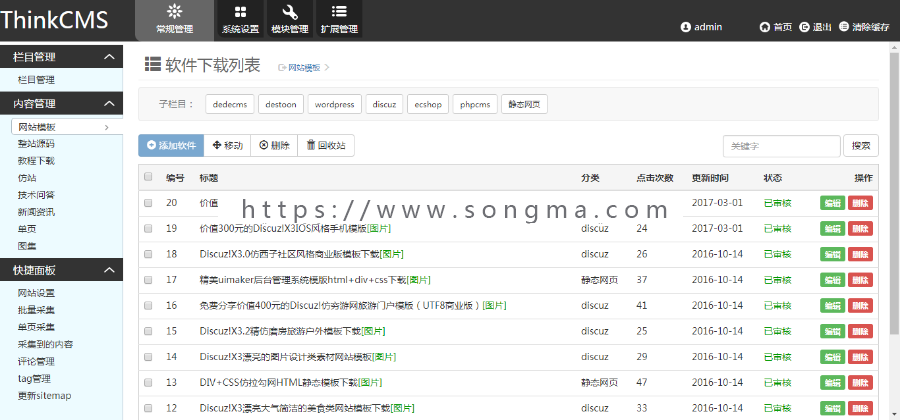Check the box for row 19
Viewport: 900px width, 420px height.
(x=148, y=228)
